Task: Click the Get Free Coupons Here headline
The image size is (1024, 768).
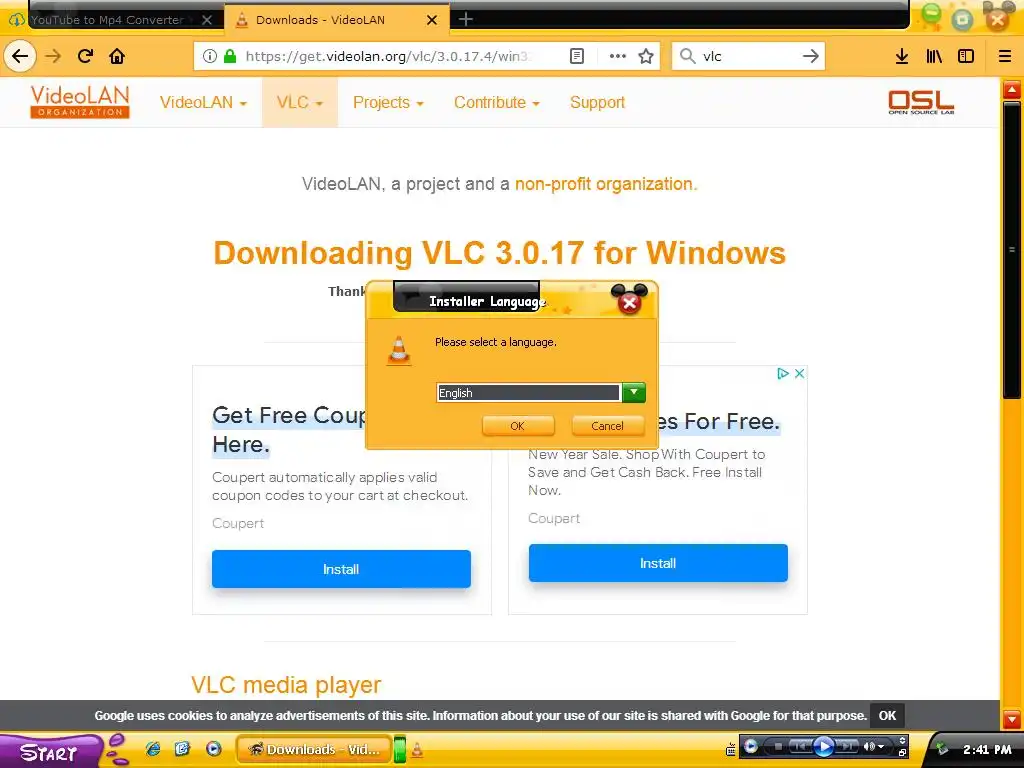Action: [287, 430]
